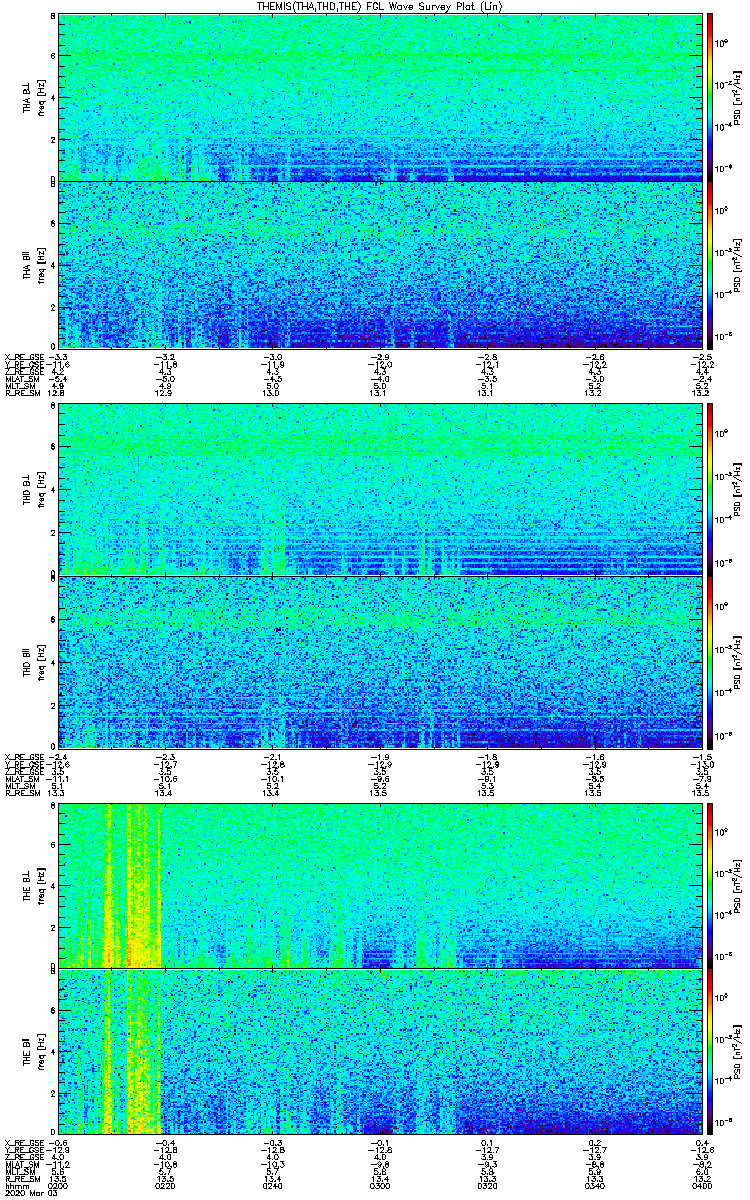
Task: Click the 0320 time tick label
Action: [486, 1186]
